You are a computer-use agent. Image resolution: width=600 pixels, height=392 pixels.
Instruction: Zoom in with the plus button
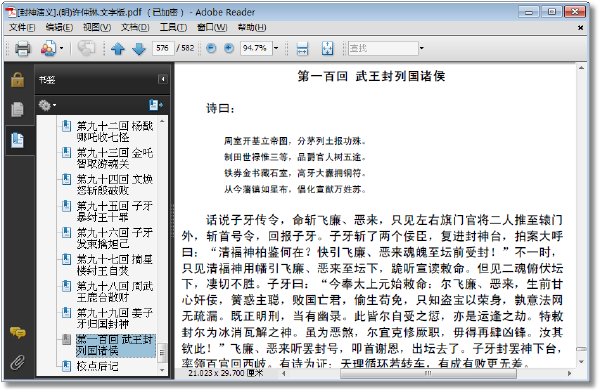point(229,48)
